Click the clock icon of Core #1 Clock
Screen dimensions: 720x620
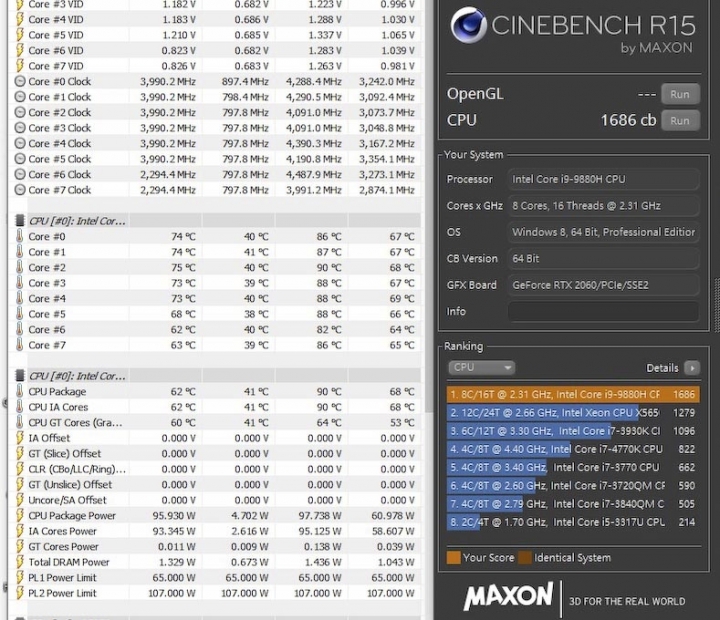tap(20, 97)
